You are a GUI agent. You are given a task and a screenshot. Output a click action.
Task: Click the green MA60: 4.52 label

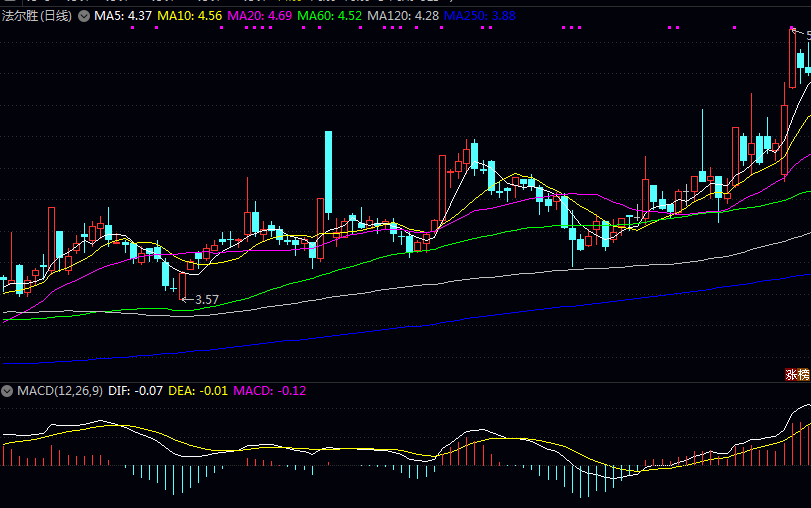[329, 16]
